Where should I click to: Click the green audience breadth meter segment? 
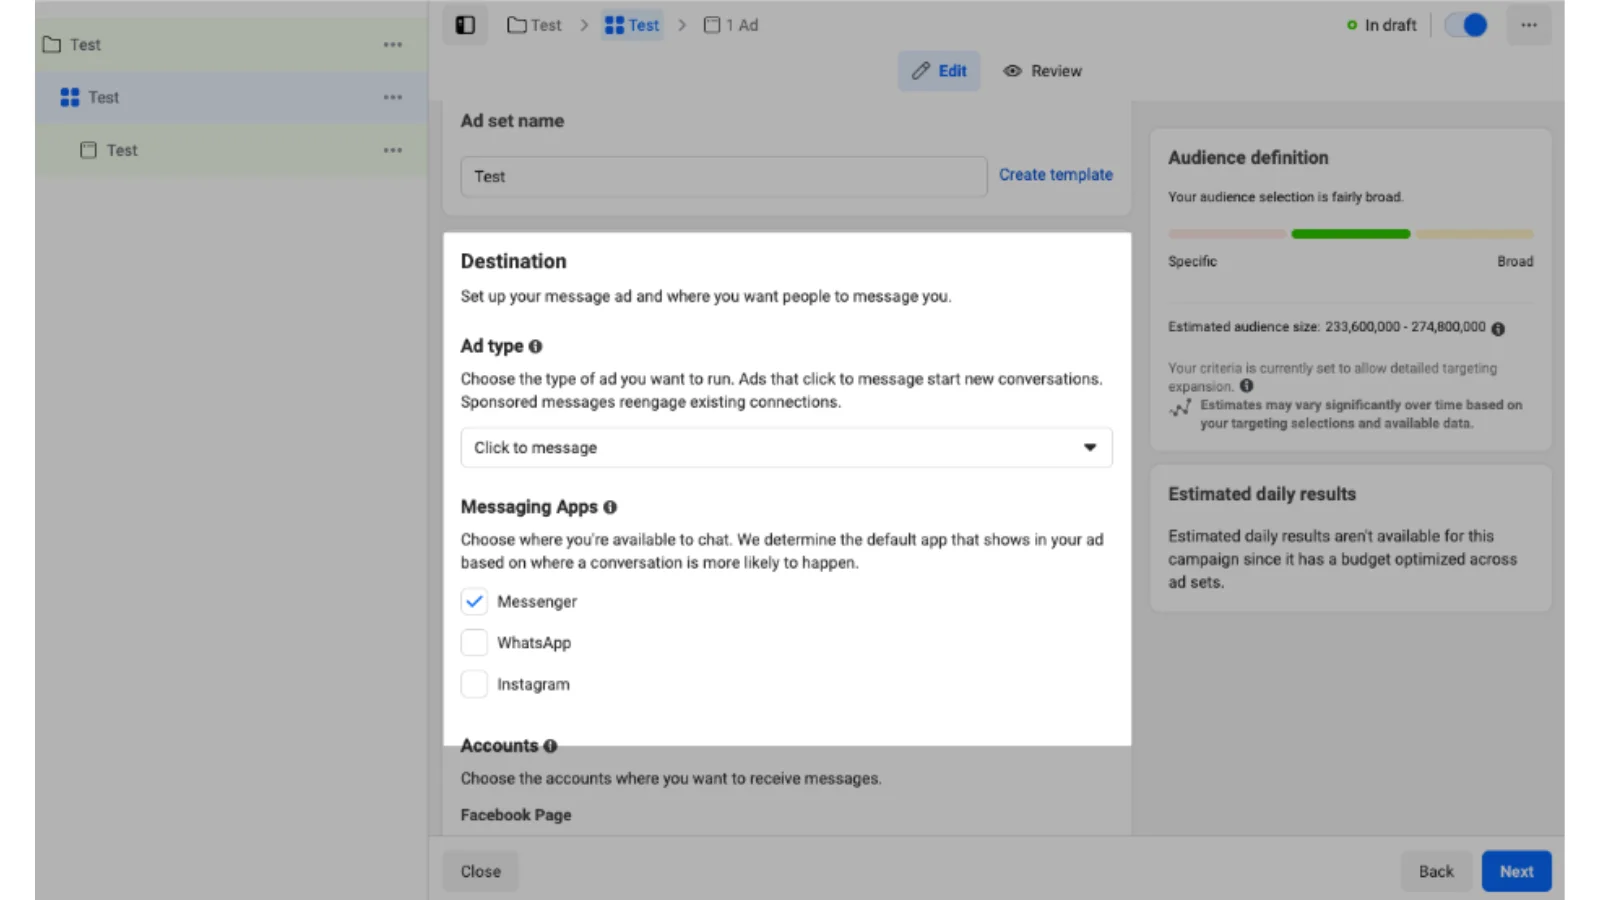(x=1350, y=234)
